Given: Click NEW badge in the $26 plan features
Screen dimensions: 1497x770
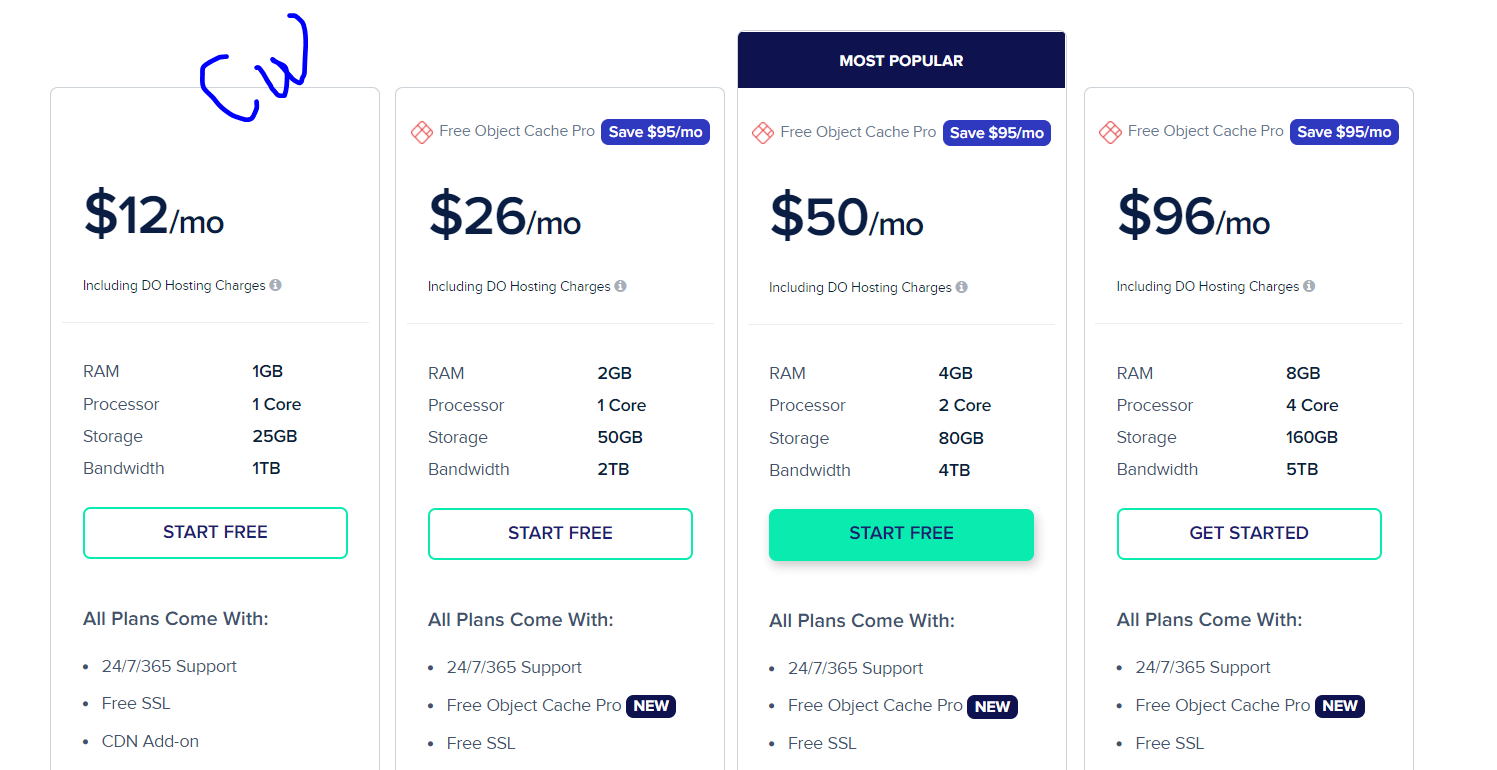Looking at the screenshot, I should (651, 706).
